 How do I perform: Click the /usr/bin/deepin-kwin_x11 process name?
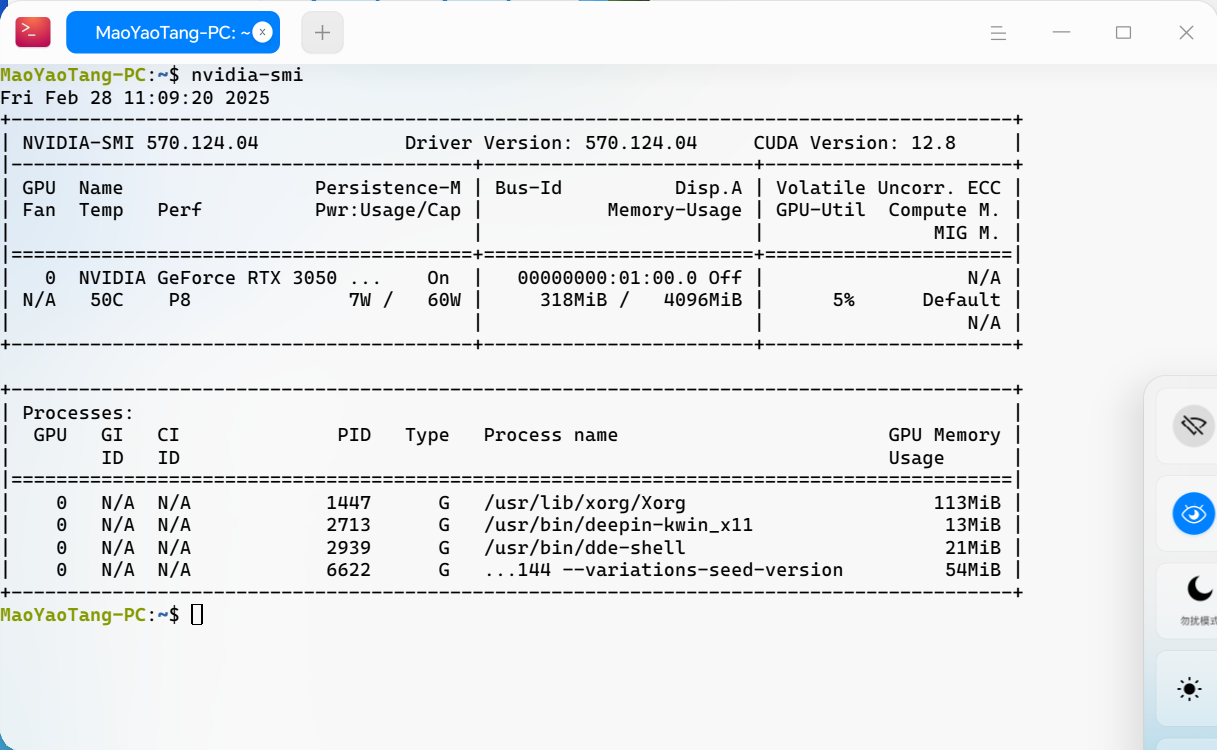click(x=618, y=525)
